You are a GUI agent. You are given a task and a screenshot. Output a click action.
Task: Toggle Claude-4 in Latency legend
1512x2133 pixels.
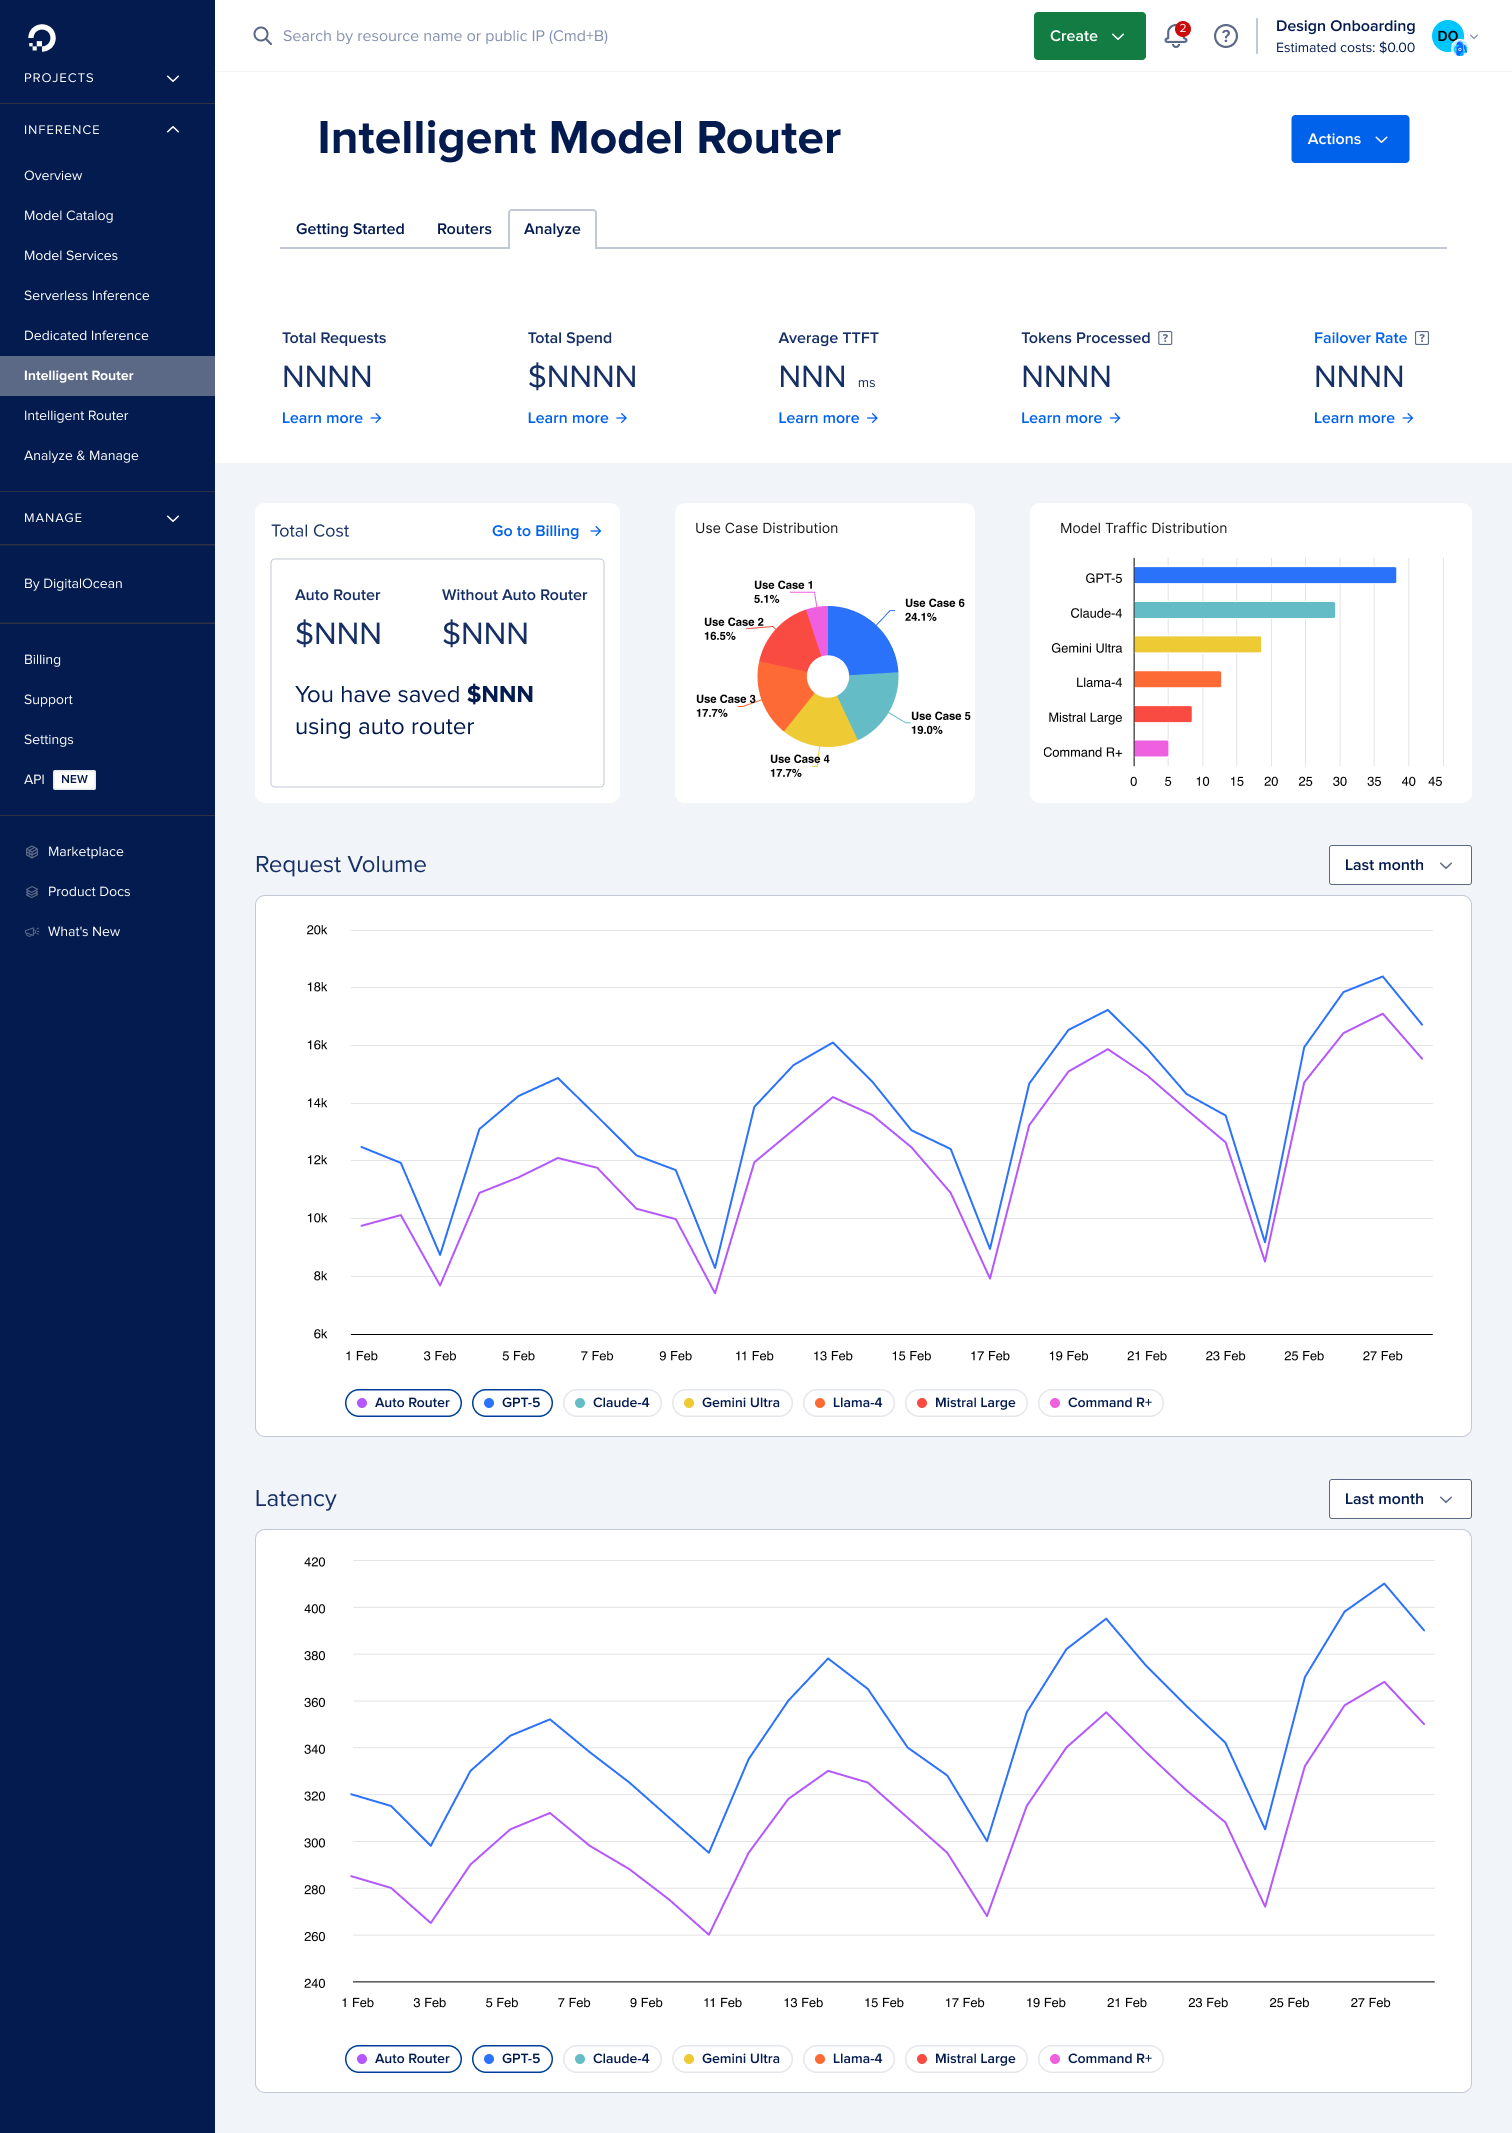click(x=612, y=2059)
